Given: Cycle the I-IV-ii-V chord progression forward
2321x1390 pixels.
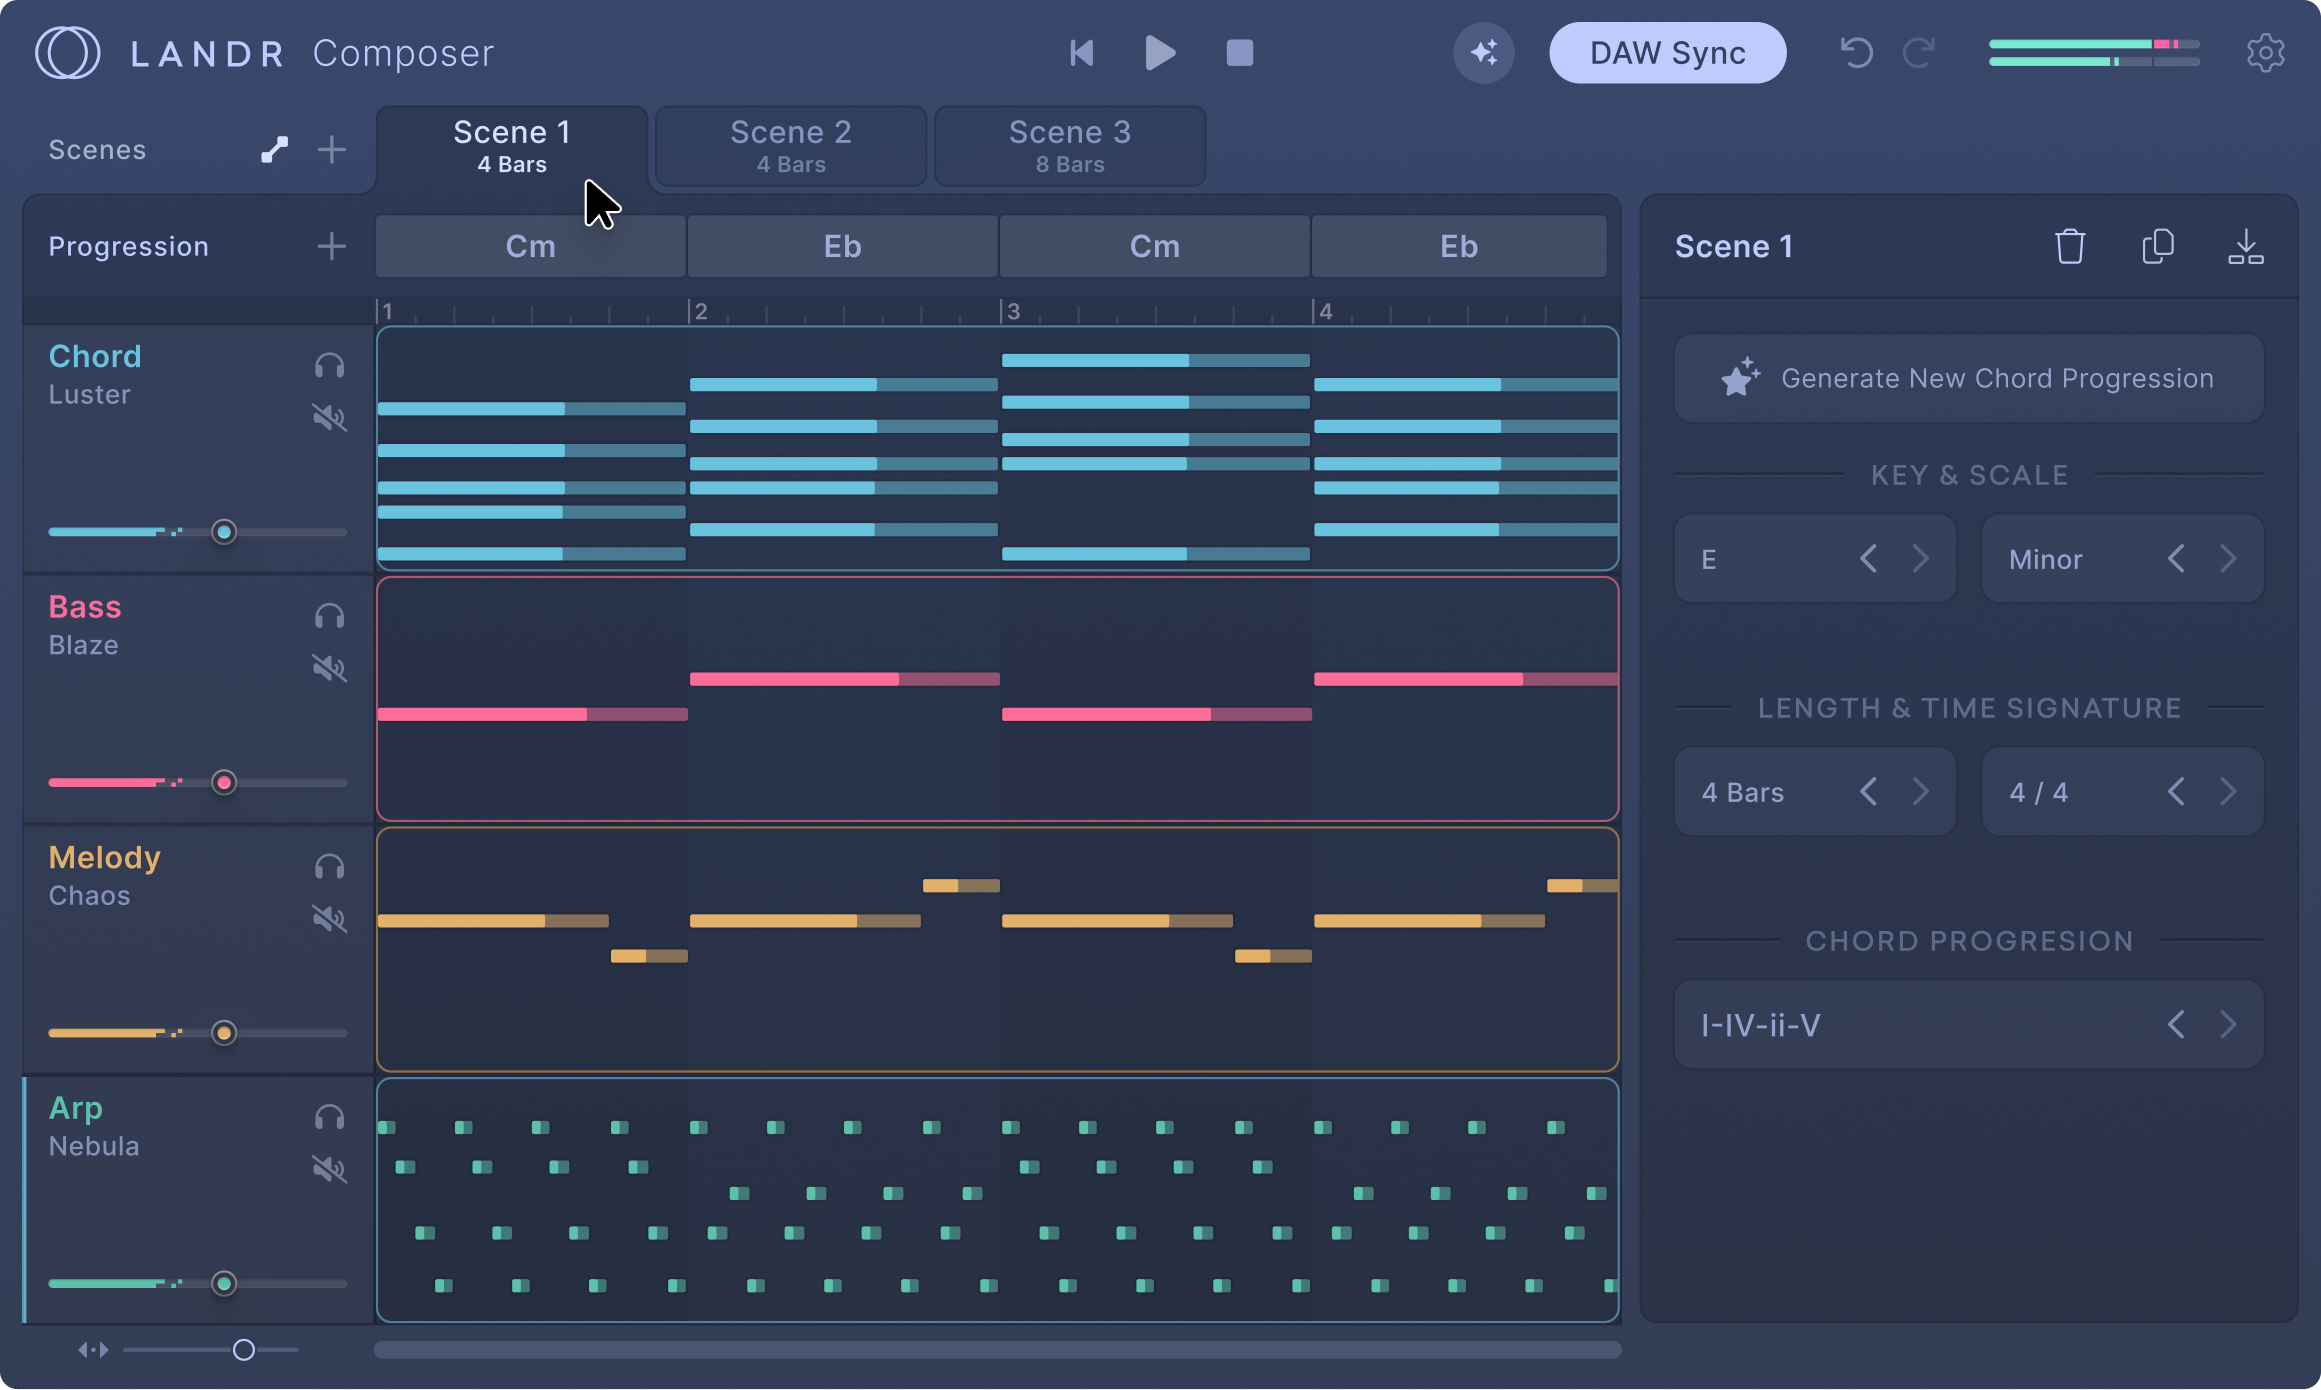Looking at the screenshot, I should click(x=2228, y=1024).
